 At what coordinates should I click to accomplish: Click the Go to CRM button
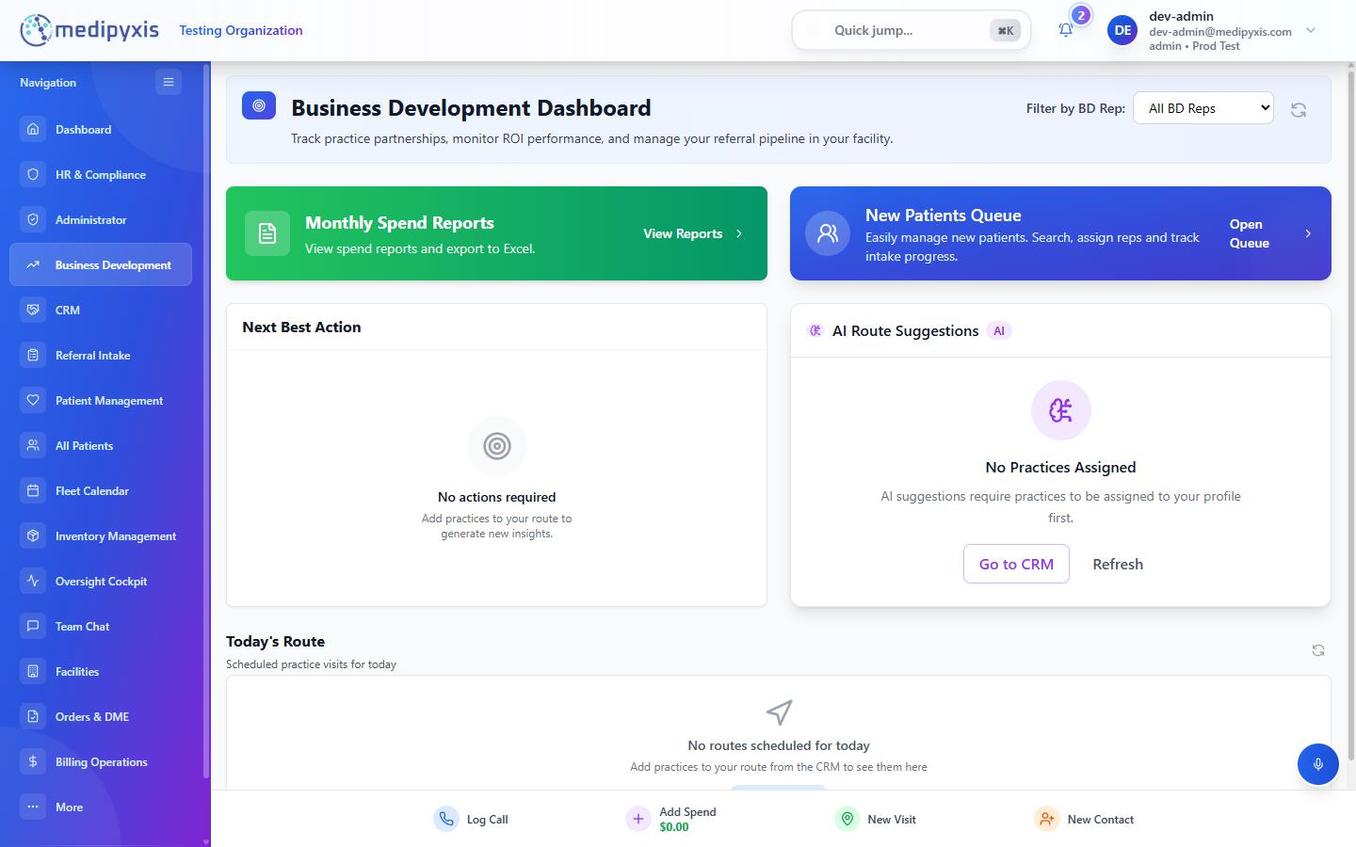(1016, 564)
